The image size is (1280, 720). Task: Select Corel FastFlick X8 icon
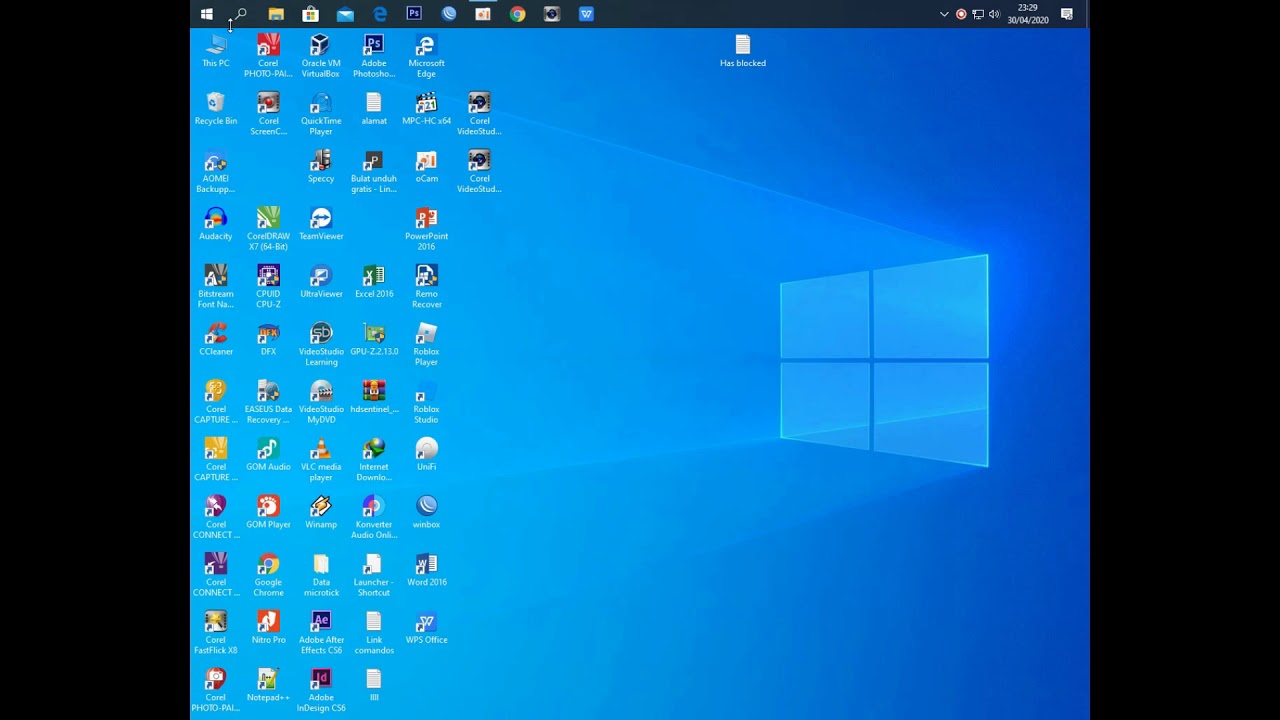[x=216, y=633]
